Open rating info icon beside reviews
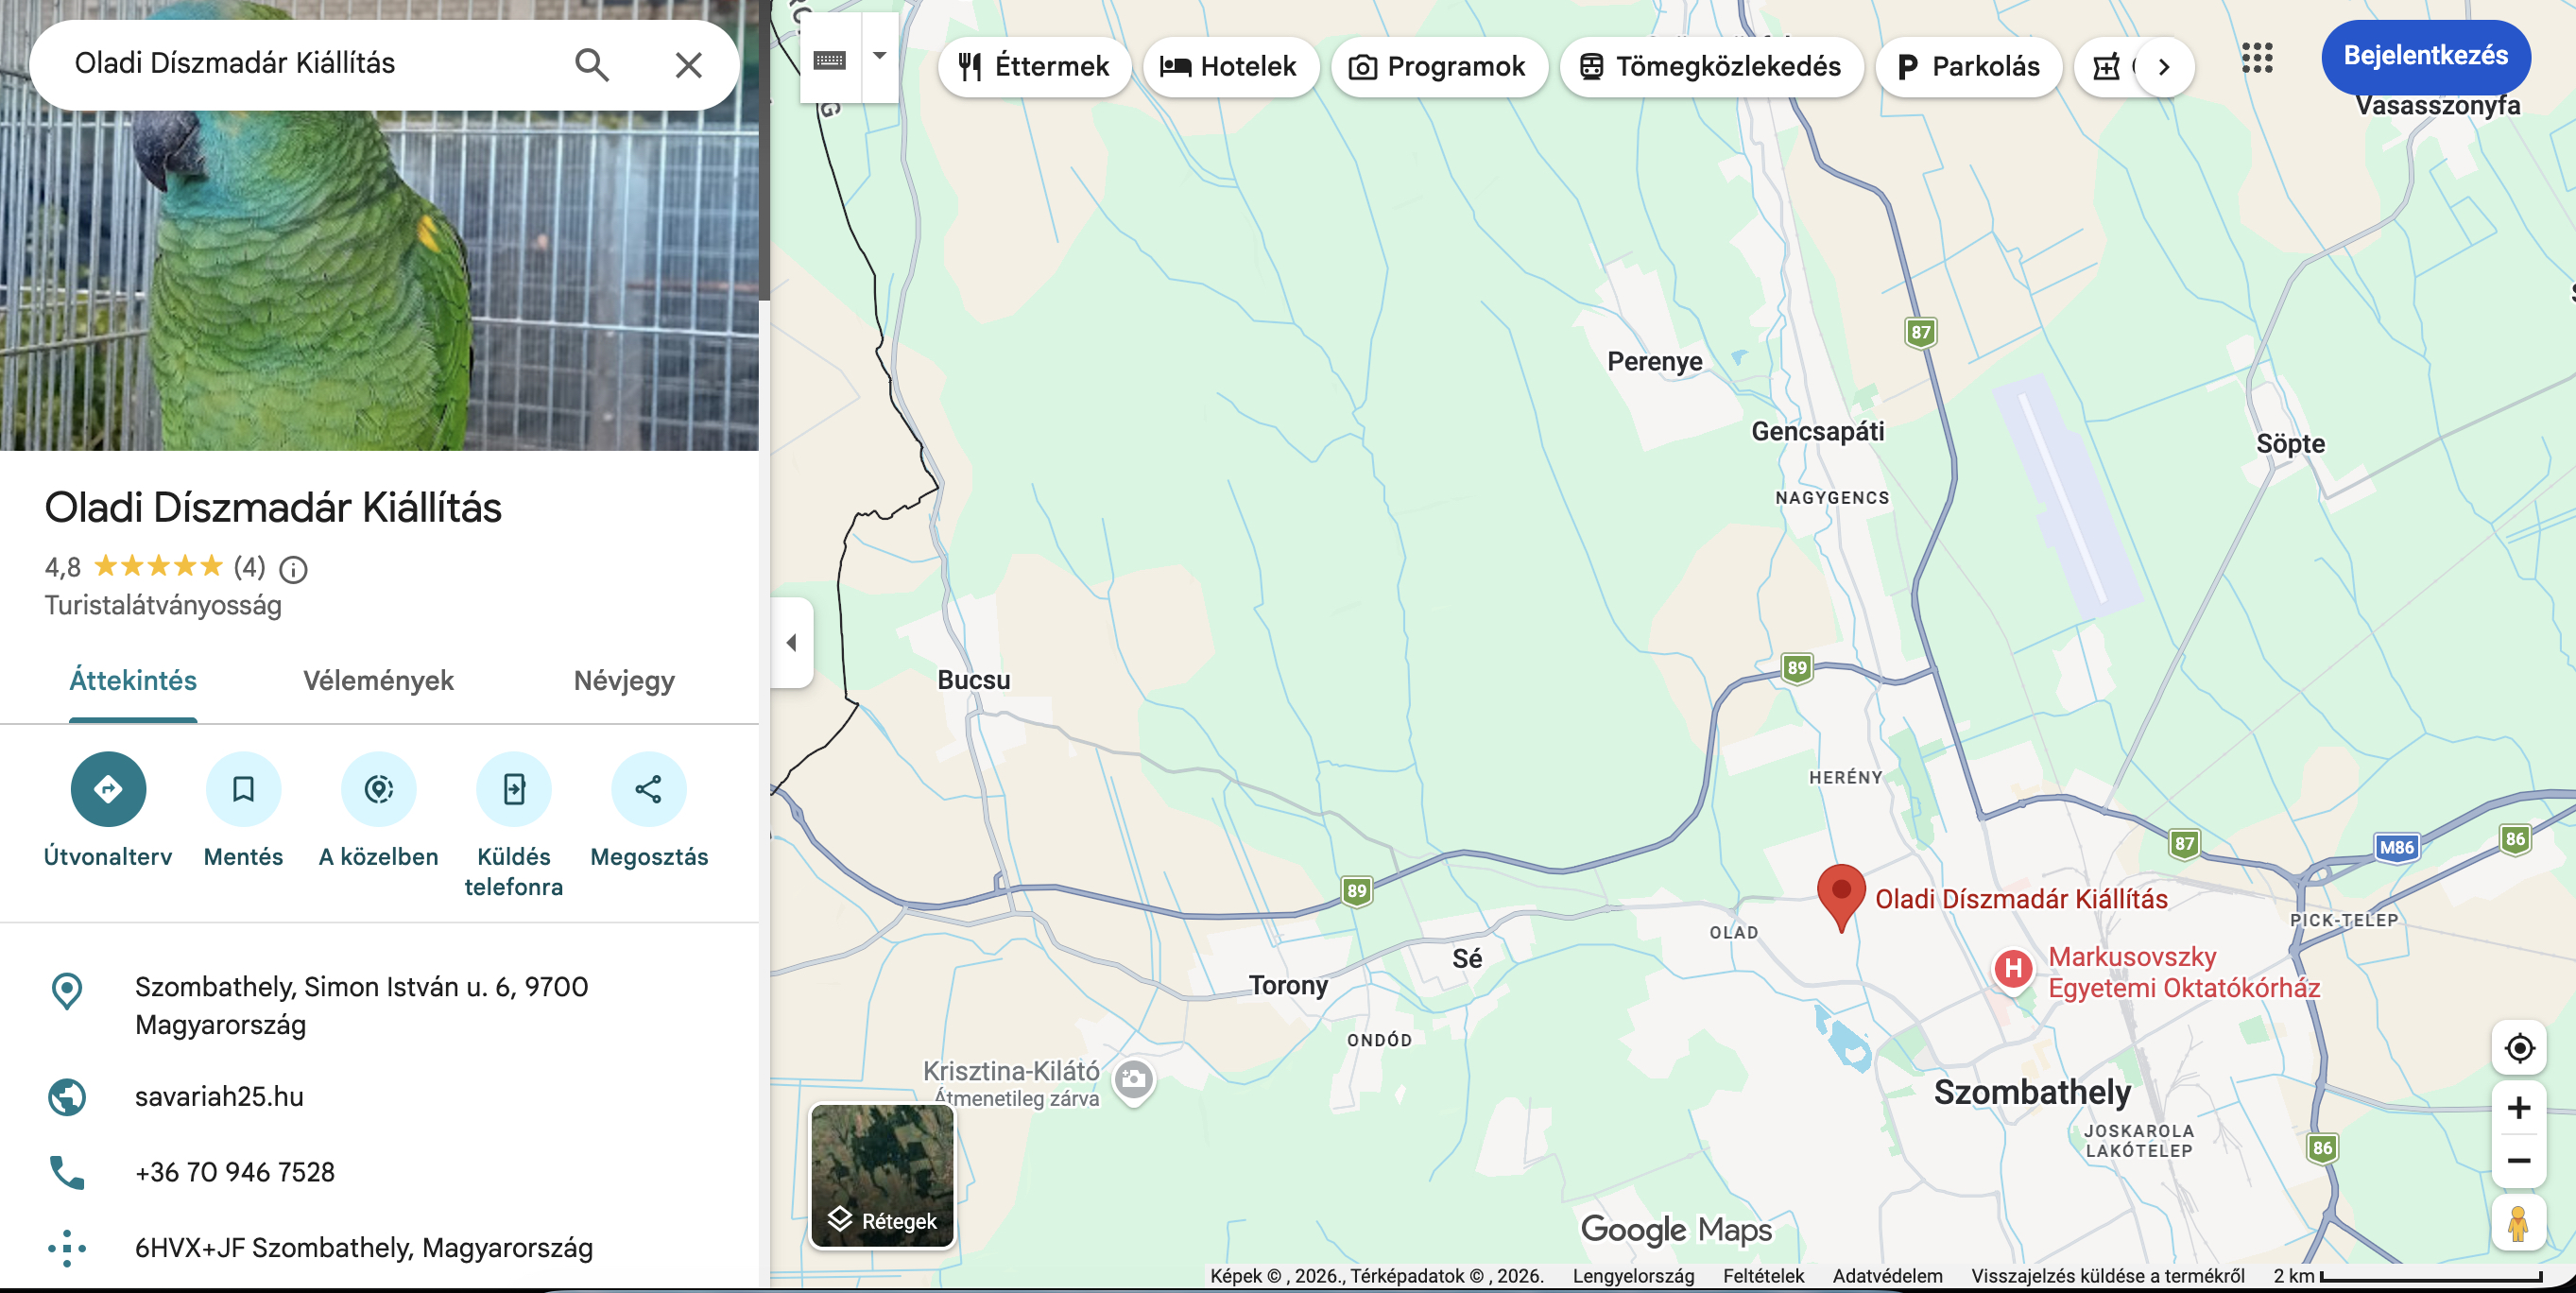2576x1293 pixels. tap(293, 569)
